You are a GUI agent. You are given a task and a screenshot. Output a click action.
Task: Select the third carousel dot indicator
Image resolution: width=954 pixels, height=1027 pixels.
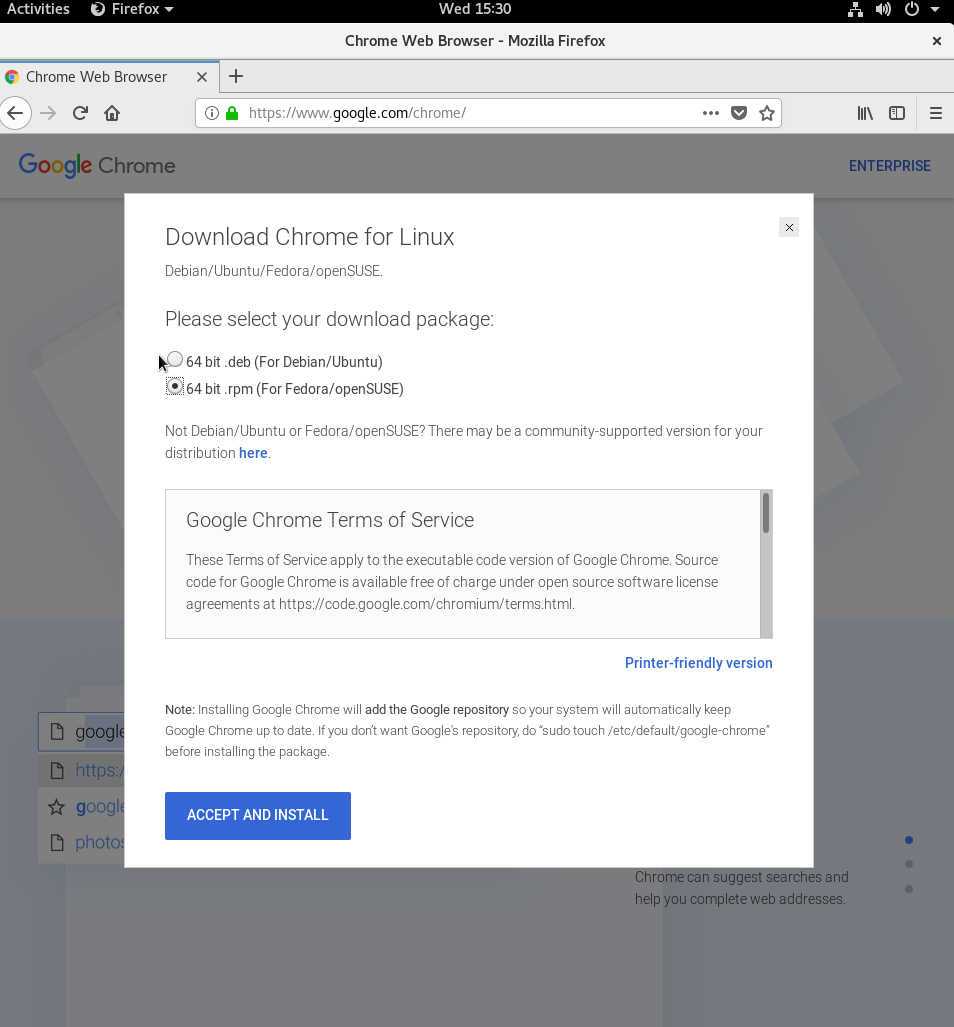point(909,889)
